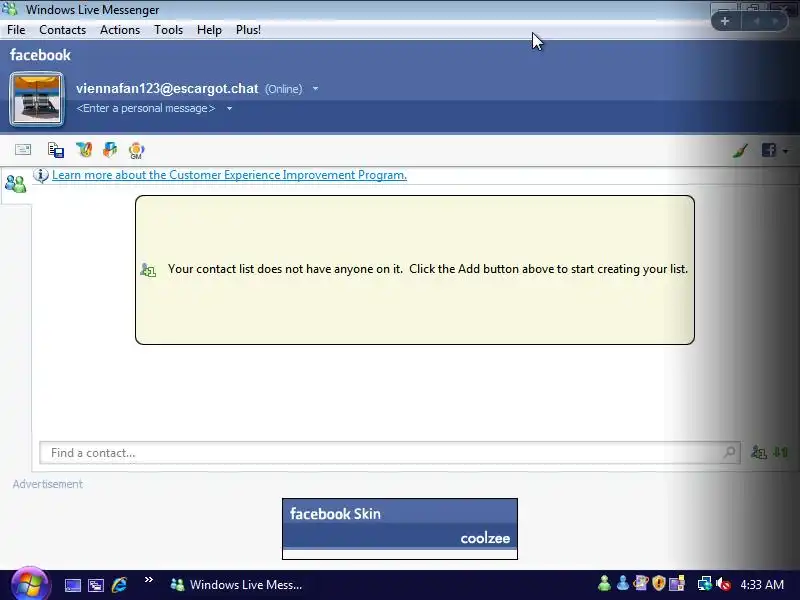Click the left arrow in overlay bar
The width and height of the screenshot is (800, 600).
757,21
